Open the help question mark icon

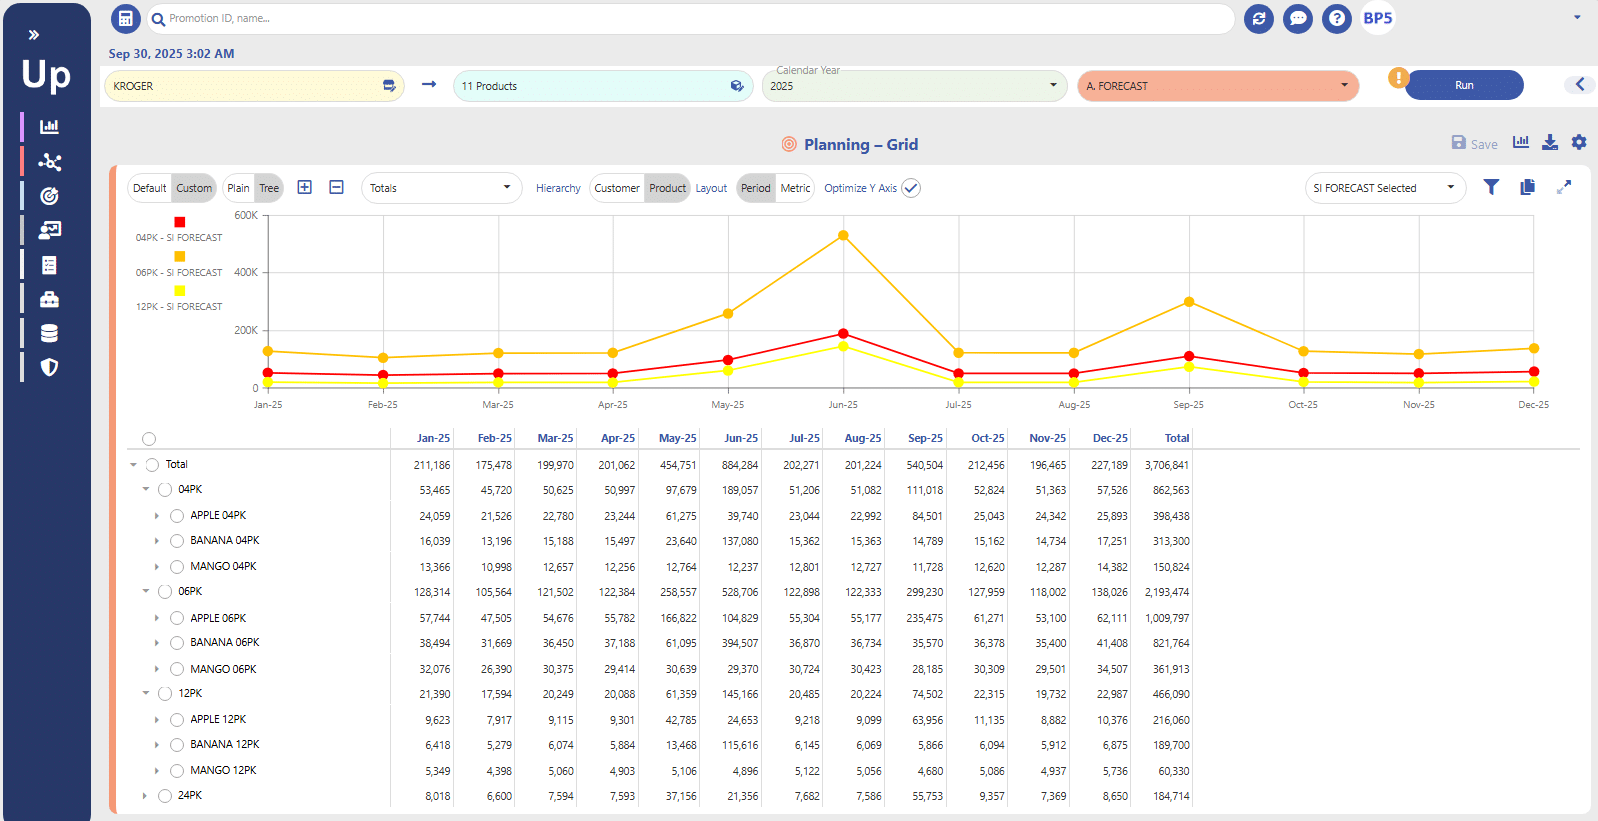click(1336, 18)
